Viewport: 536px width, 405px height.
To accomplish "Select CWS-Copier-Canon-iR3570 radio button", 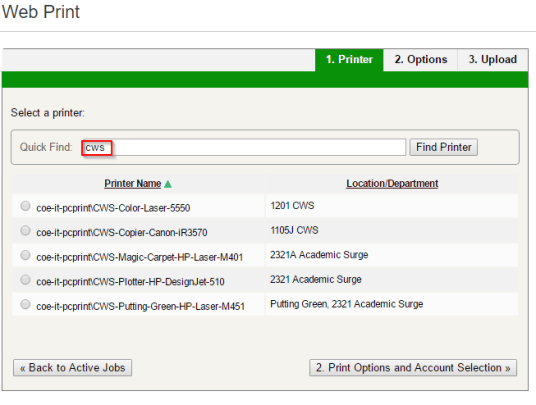I will [x=25, y=231].
